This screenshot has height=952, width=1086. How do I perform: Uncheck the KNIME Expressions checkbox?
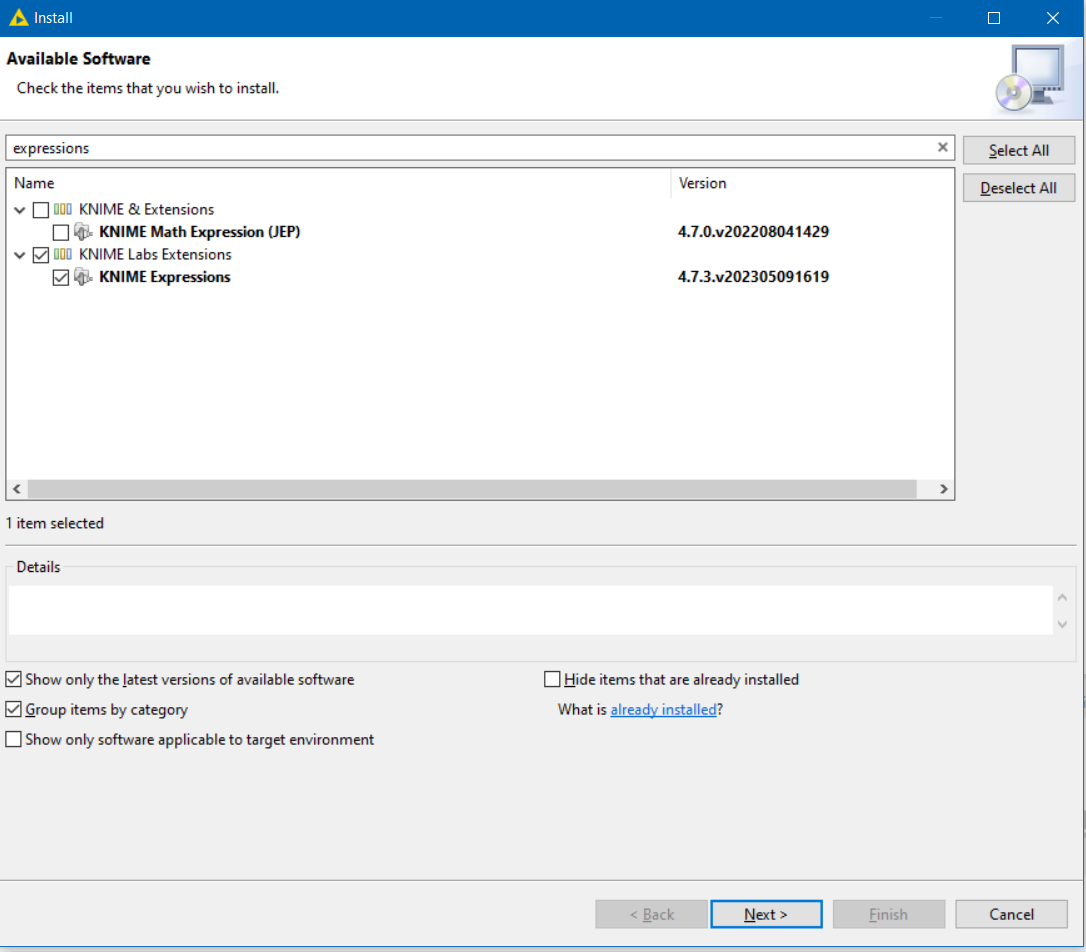[61, 278]
